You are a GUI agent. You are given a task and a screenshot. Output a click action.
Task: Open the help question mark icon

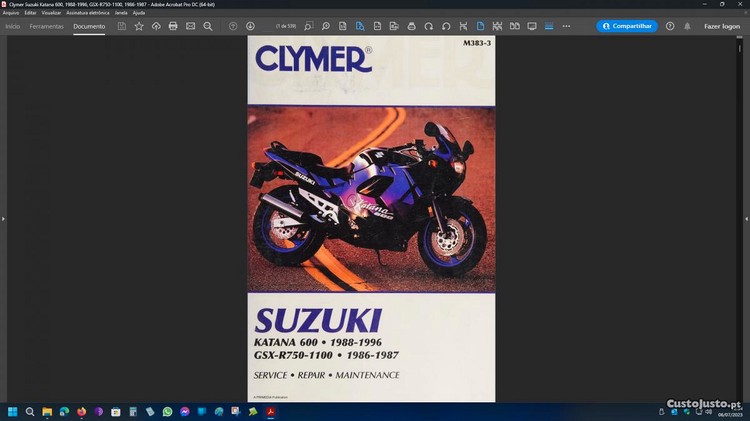671,26
